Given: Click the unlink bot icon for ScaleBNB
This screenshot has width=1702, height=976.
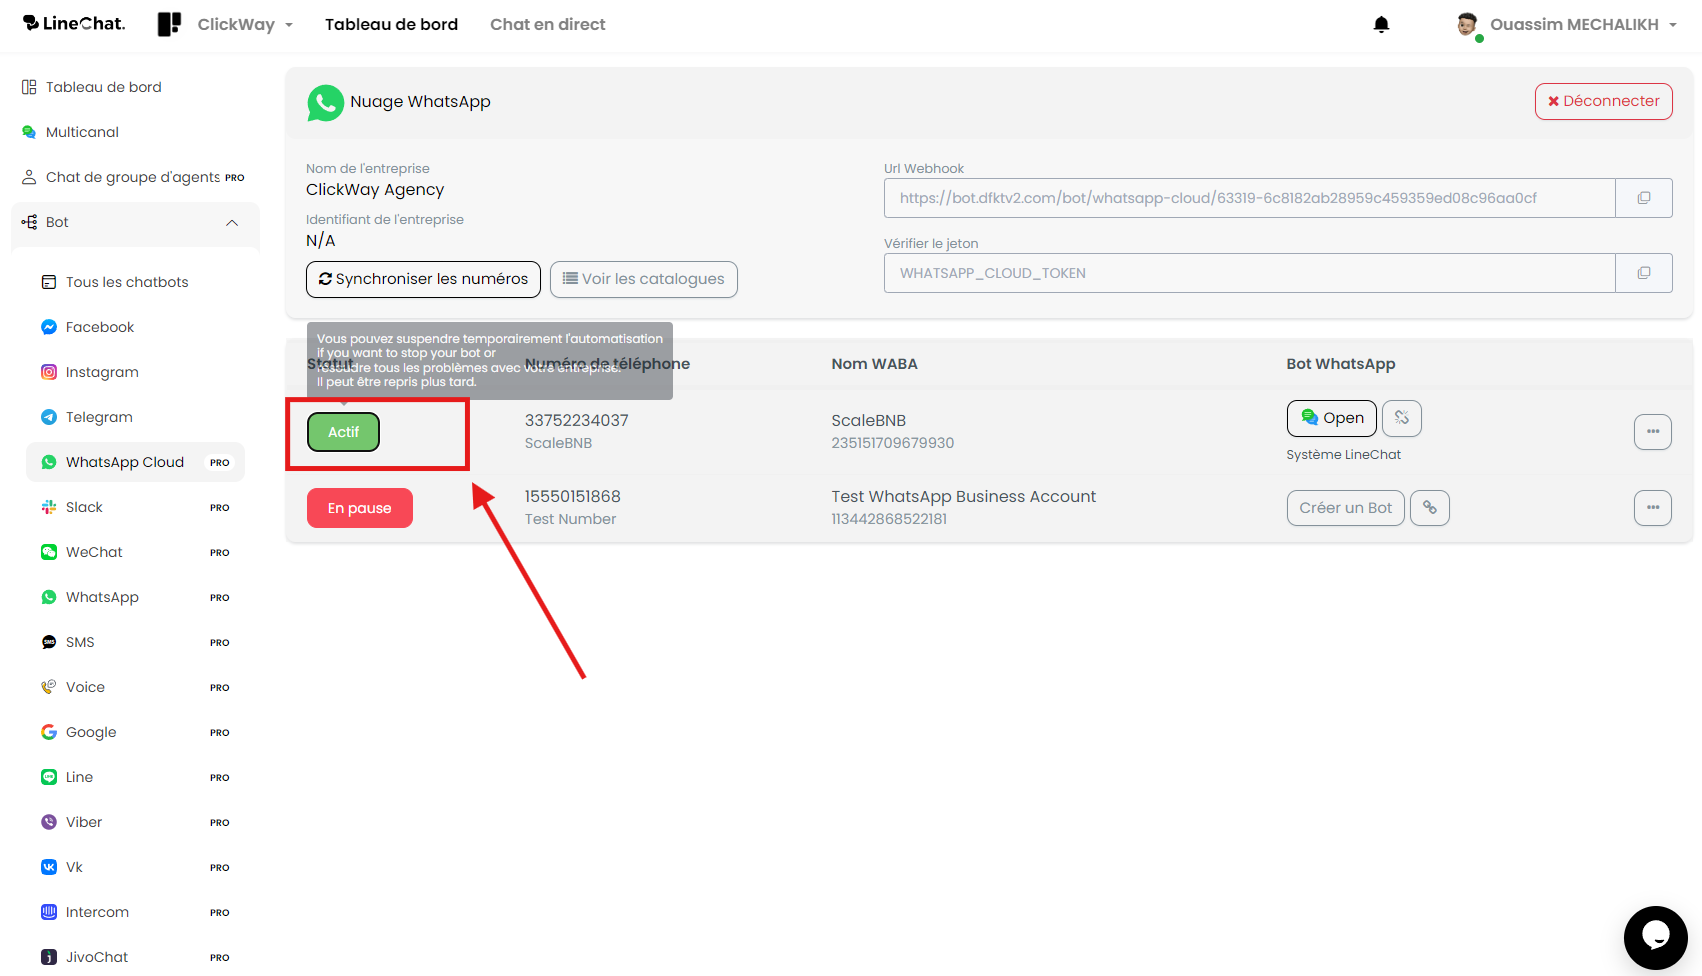Looking at the screenshot, I should 1402,418.
